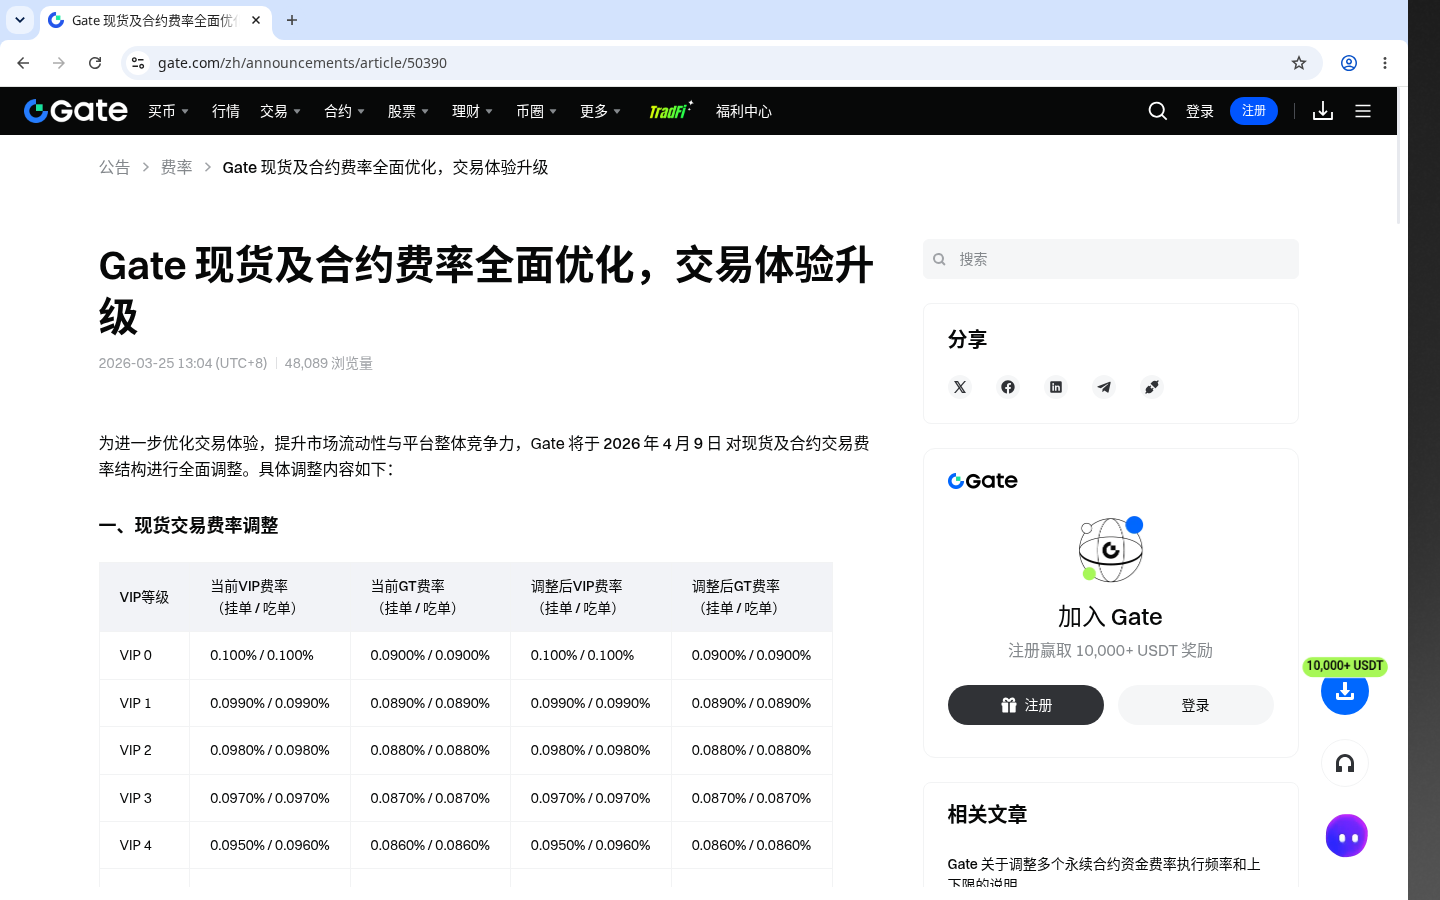Open related article about 永续合约资金费率
The image size is (1440, 900).
pyautogui.click(x=1104, y=872)
